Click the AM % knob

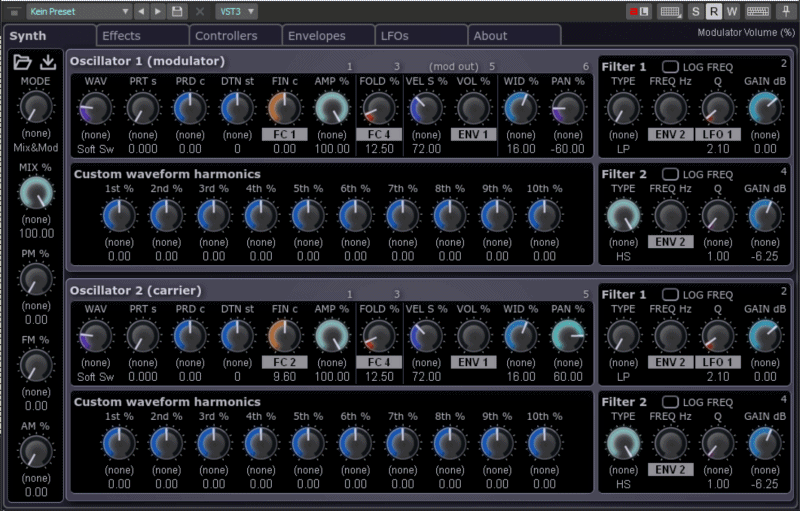(36, 452)
